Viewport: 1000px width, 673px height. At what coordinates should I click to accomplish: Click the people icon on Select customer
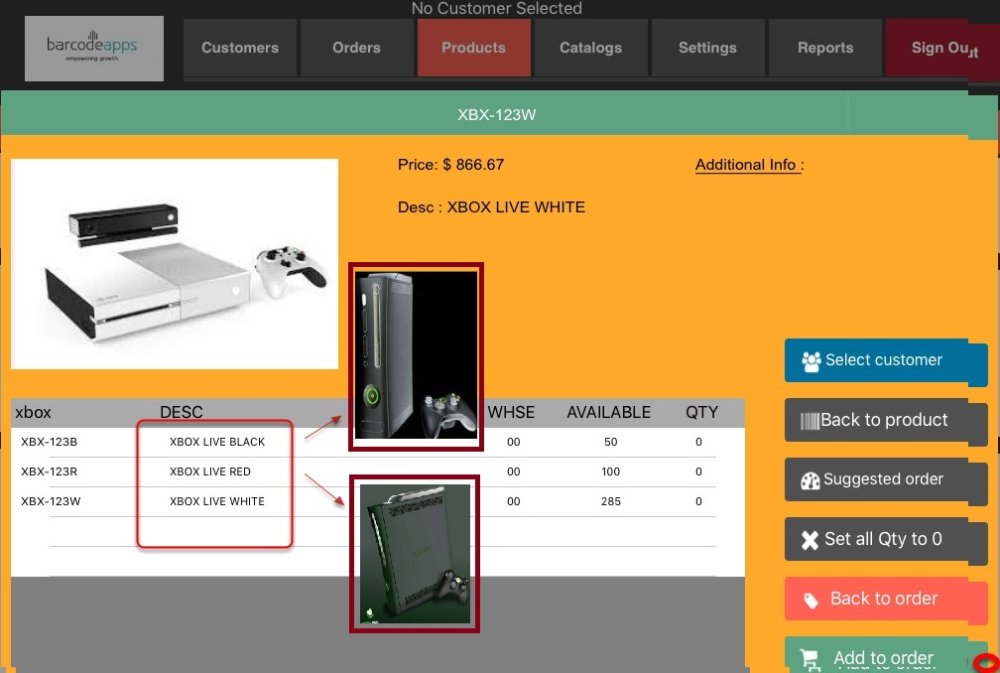pos(811,361)
